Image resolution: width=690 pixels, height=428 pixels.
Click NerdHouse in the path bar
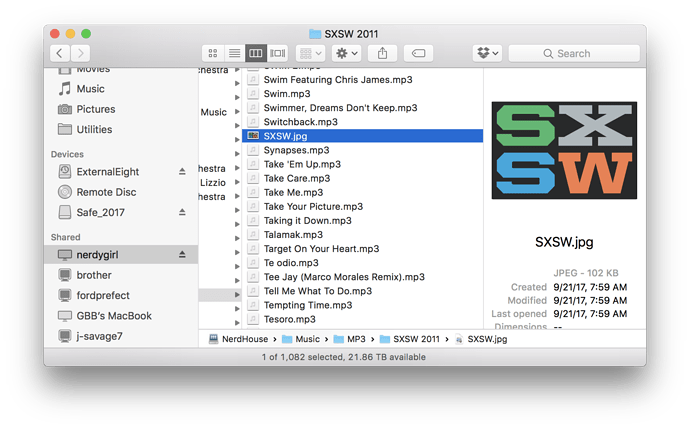click(239, 339)
